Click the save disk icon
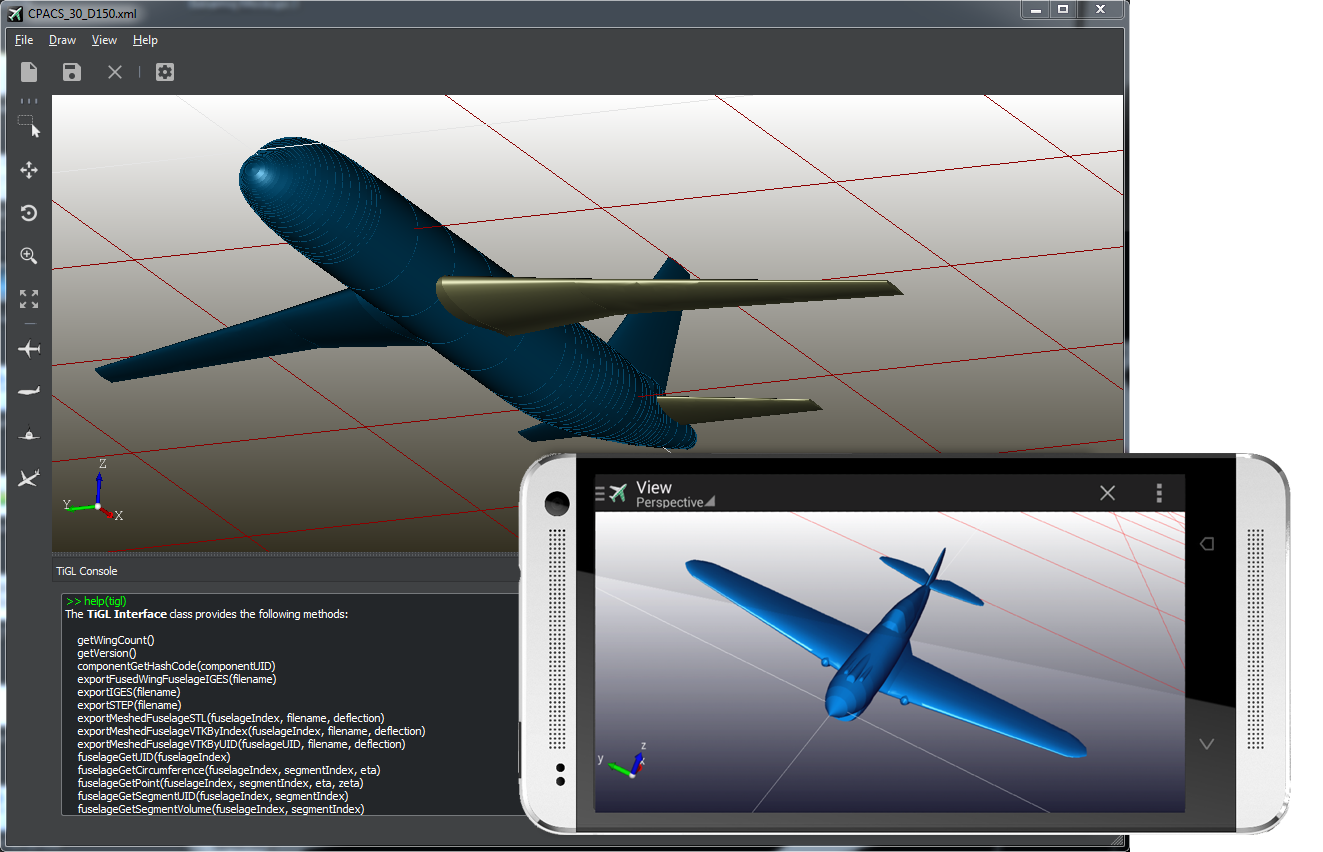1323x852 pixels. pyautogui.click(x=71, y=72)
